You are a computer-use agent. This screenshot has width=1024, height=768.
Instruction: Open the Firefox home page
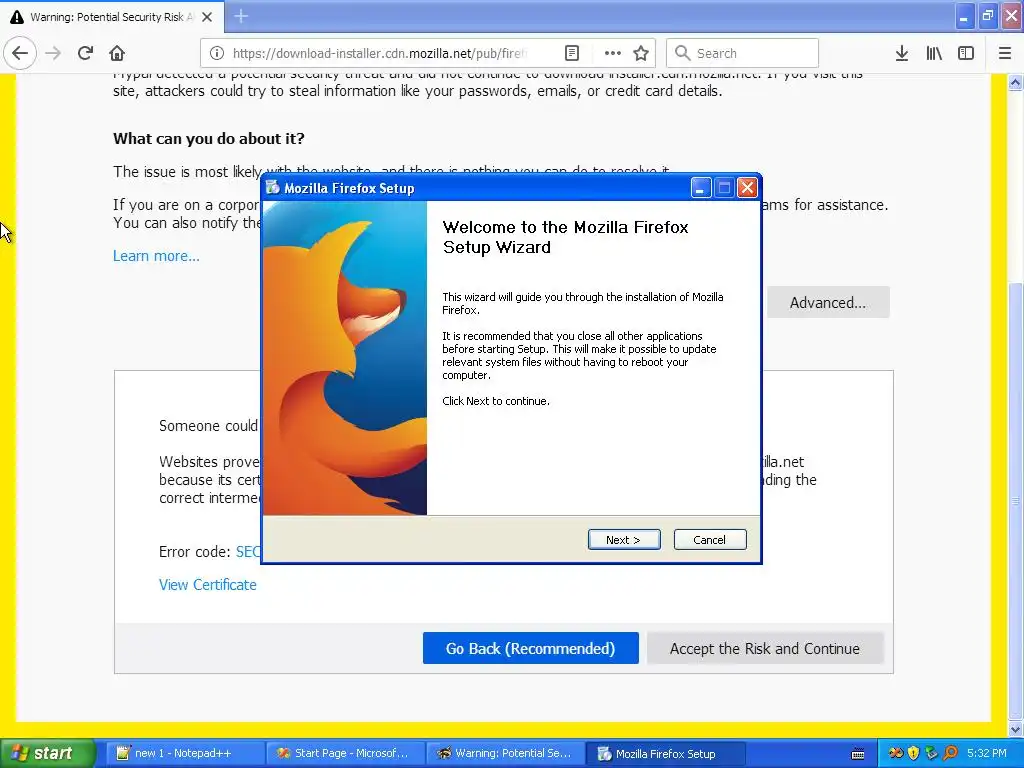click(x=117, y=53)
